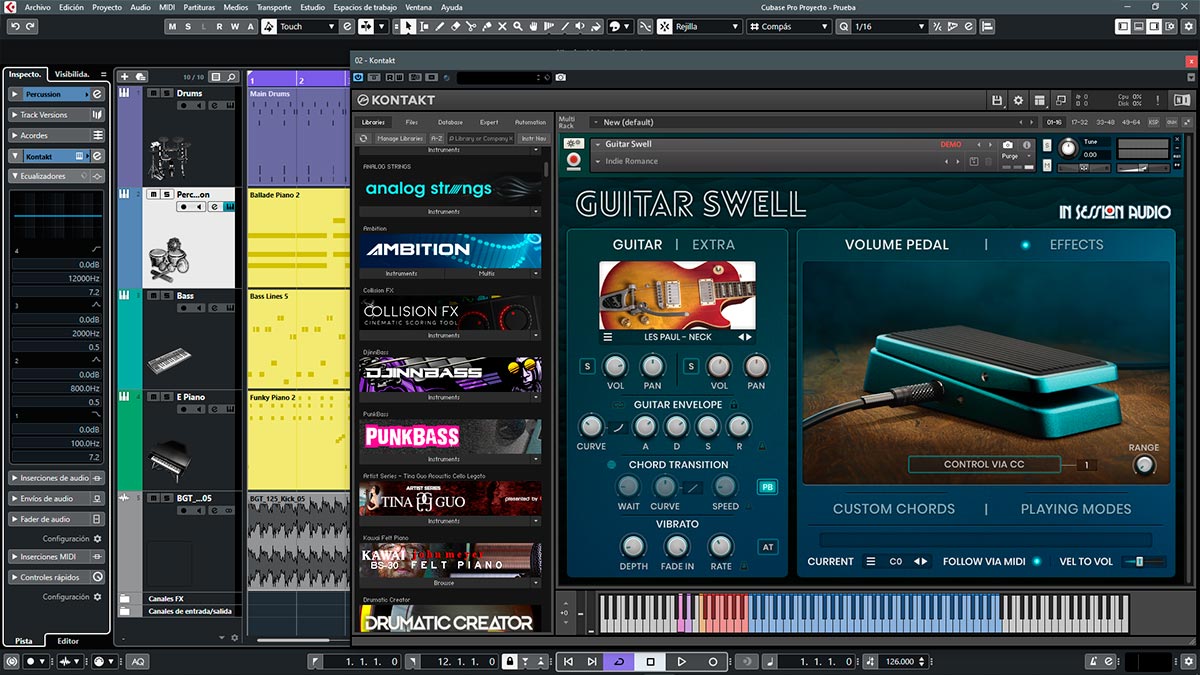The image size is (1200, 675).
Task: Click the Tune knob
Action: tap(1068, 149)
